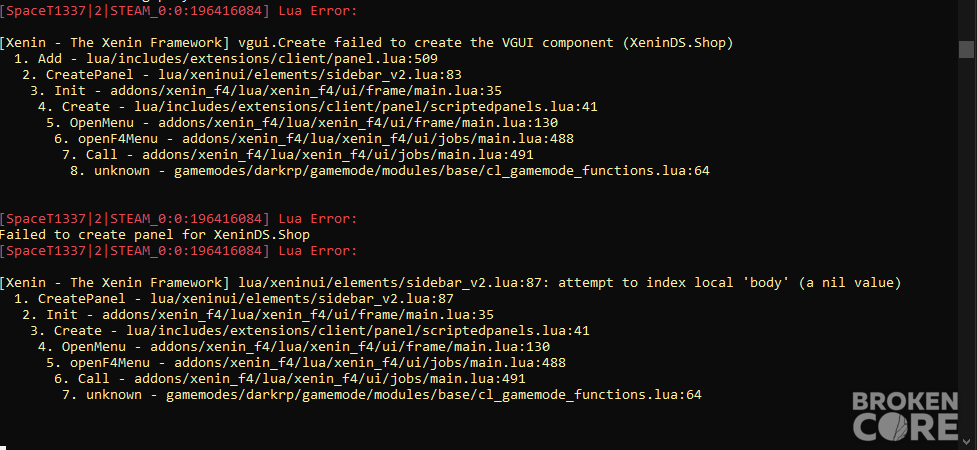Click the vertical scrollbar thumb
Screen dimensions: 977x450
[968, 48]
